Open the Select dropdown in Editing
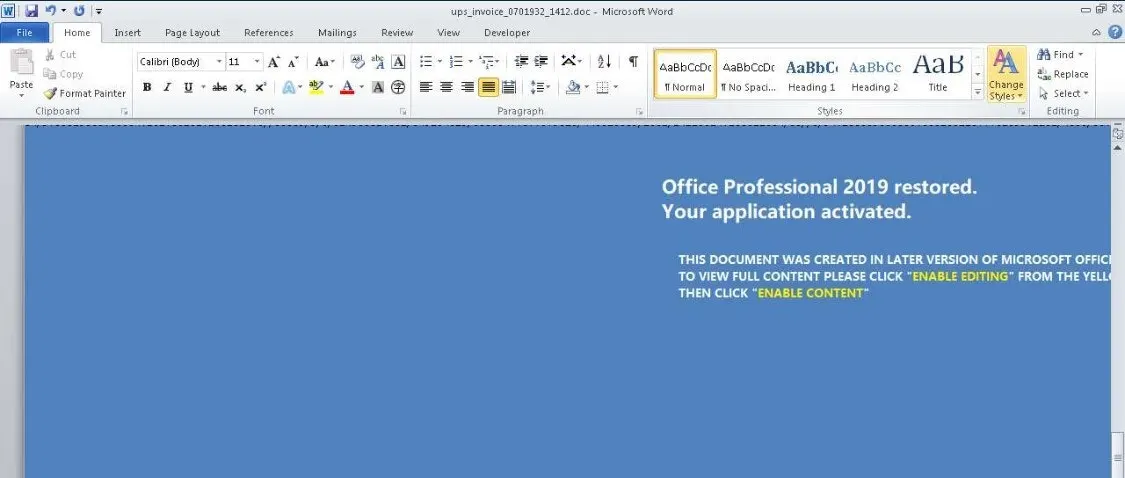 [x=1063, y=93]
